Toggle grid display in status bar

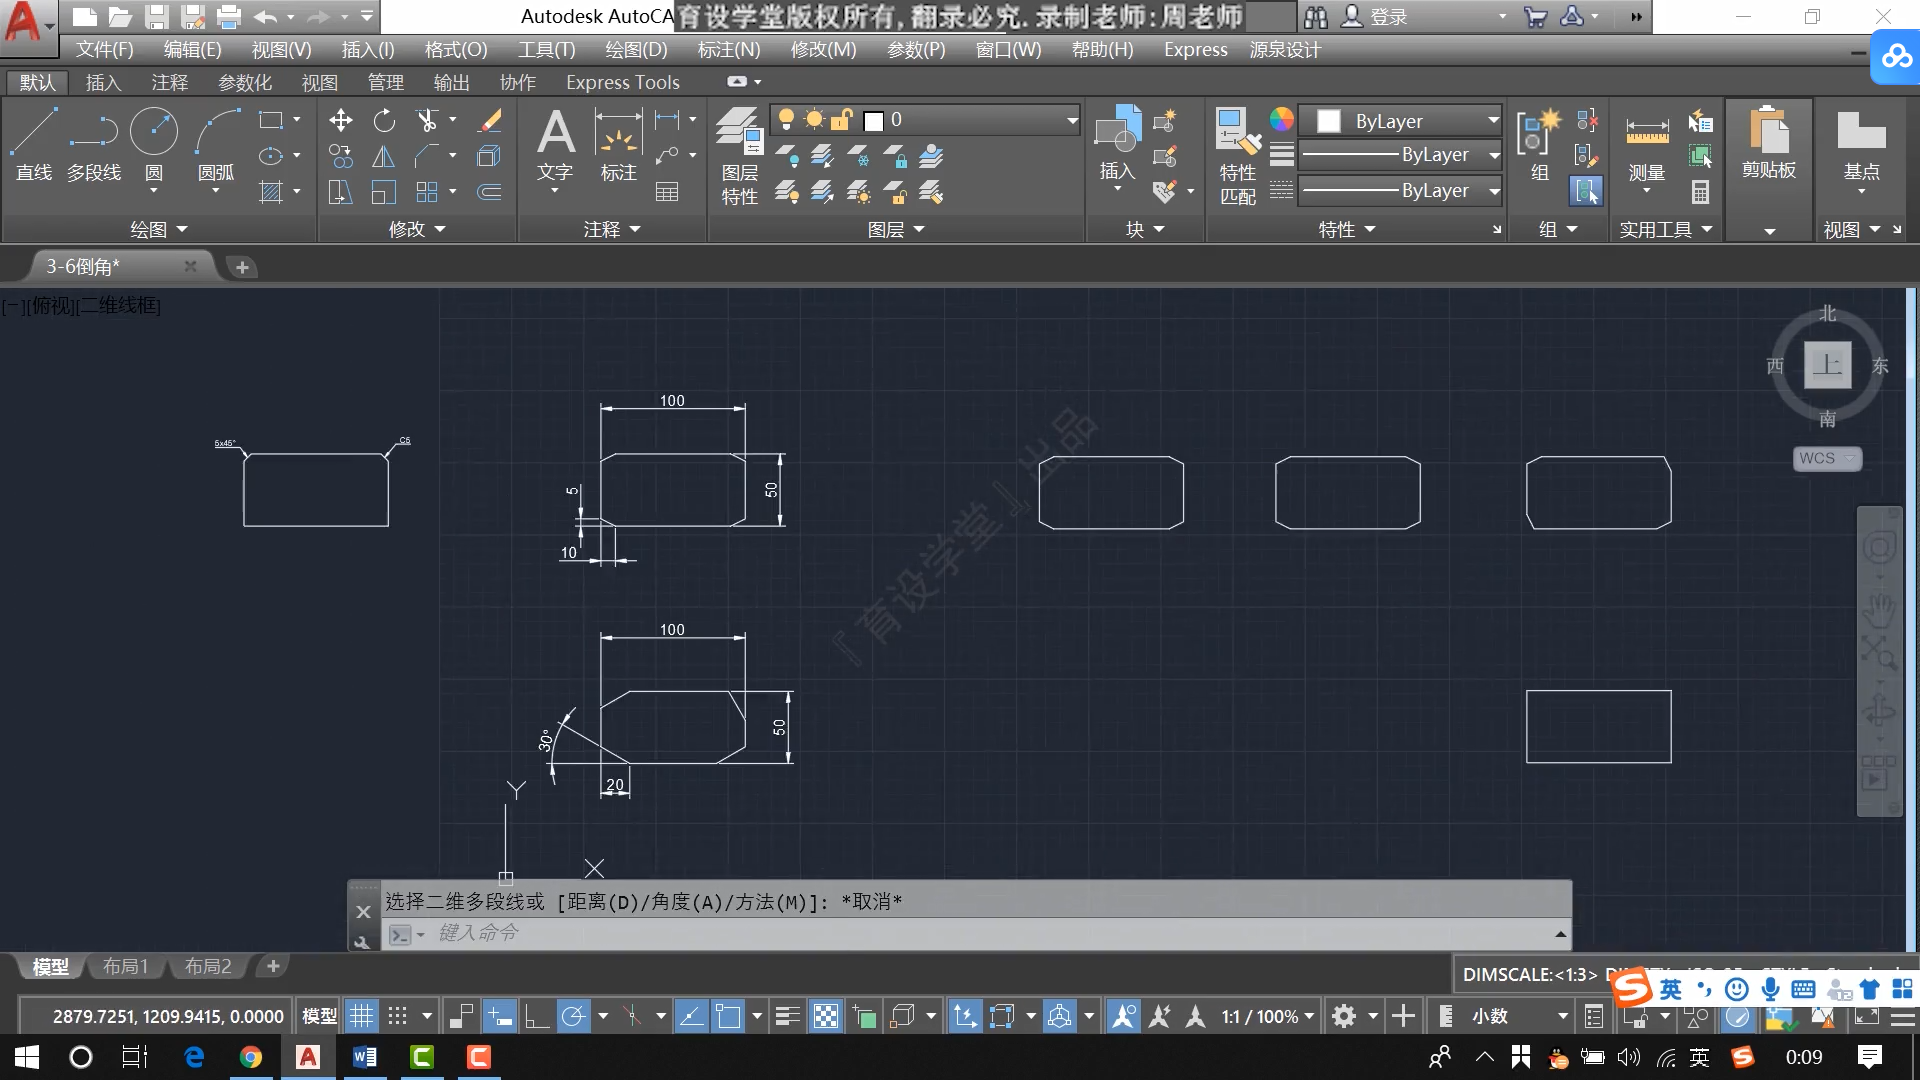[x=361, y=1017]
